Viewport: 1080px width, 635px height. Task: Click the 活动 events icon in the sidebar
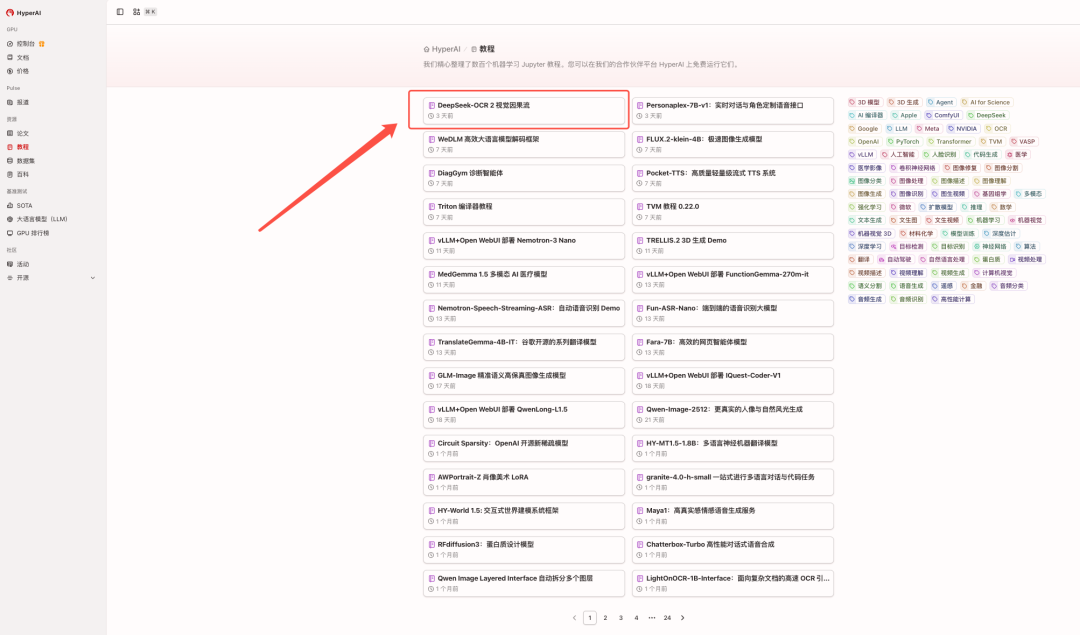point(10,264)
